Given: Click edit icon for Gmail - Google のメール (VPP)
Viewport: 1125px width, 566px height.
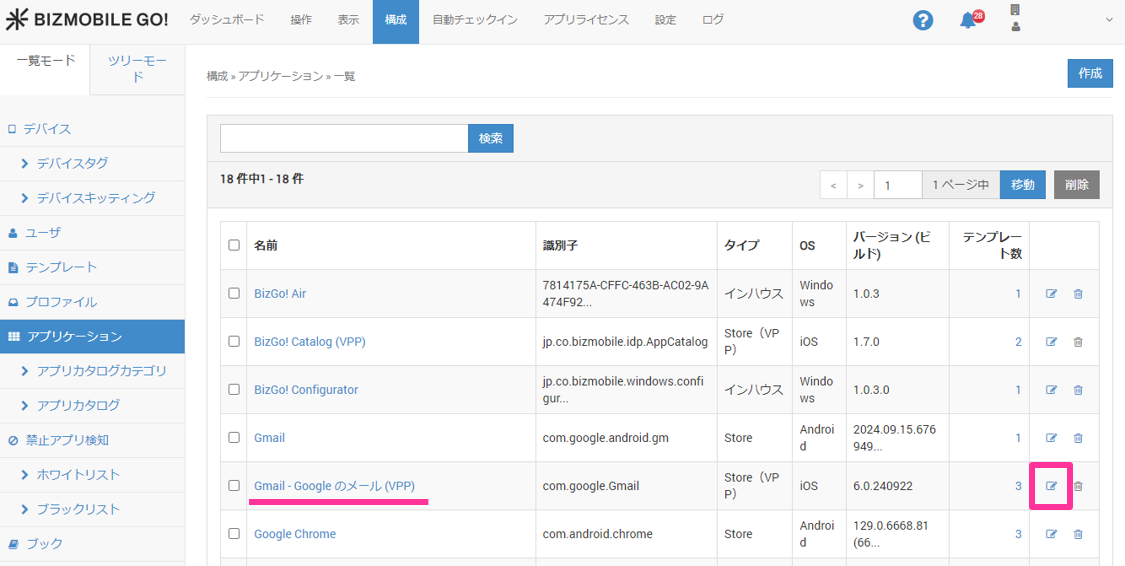Looking at the screenshot, I should 1051,486.
